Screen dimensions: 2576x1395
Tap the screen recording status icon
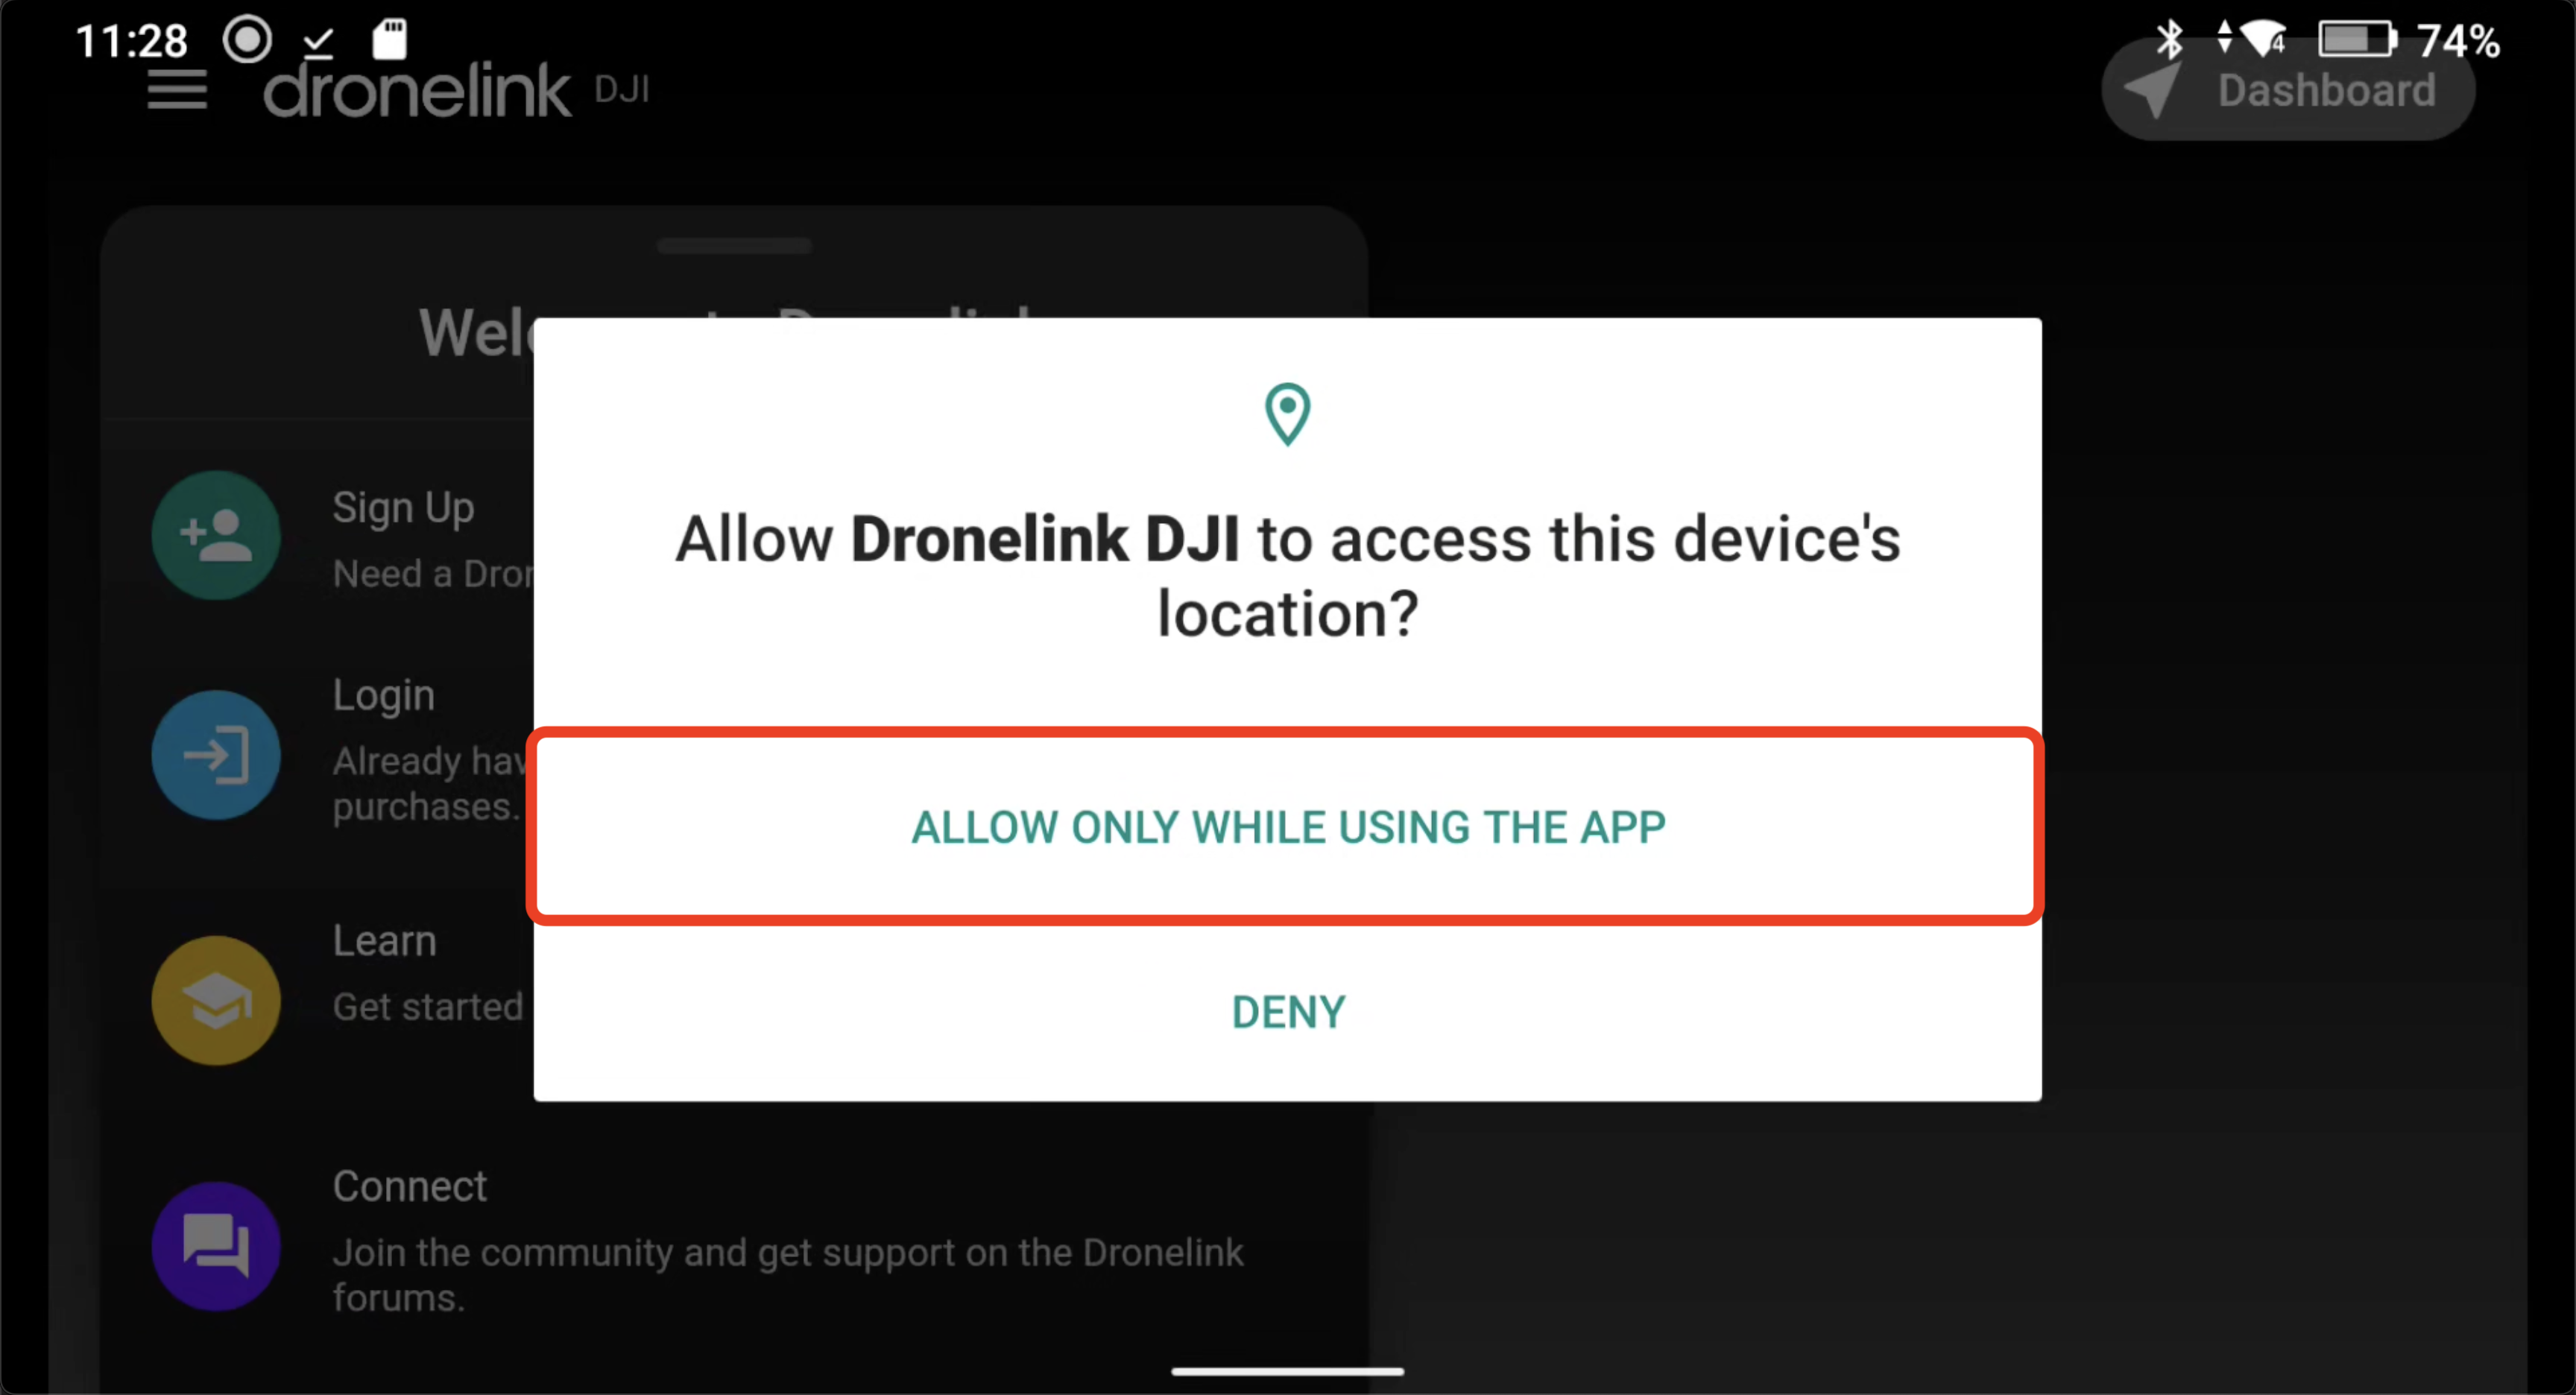(247, 40)
